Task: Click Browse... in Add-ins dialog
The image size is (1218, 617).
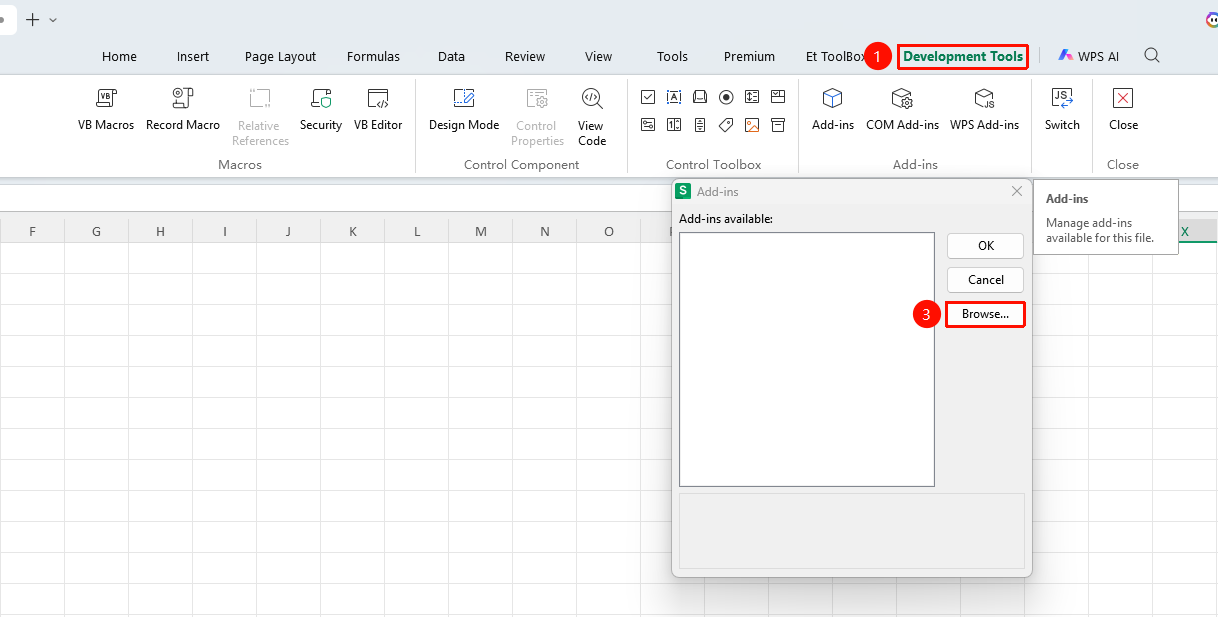Action: coord(985,314)
